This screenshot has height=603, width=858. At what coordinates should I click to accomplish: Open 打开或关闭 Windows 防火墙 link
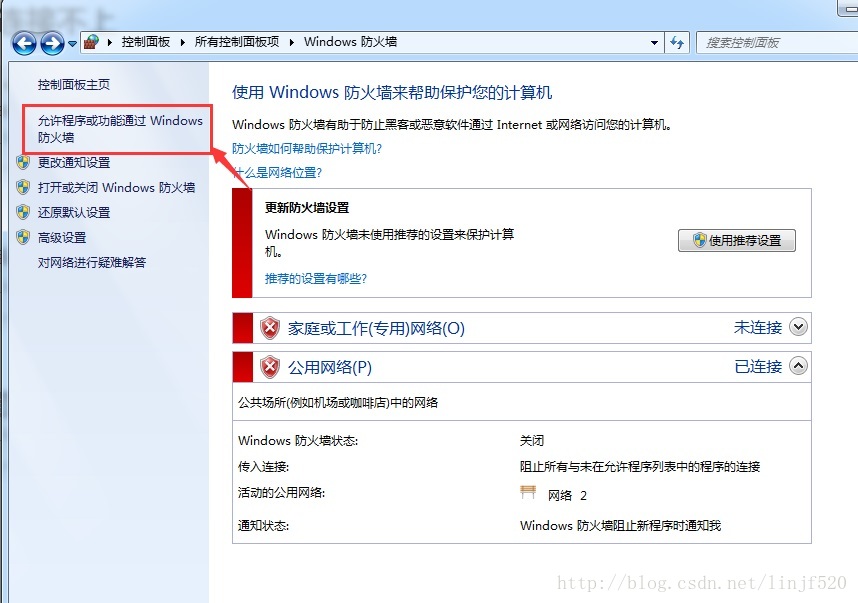(x=116, y=187)
